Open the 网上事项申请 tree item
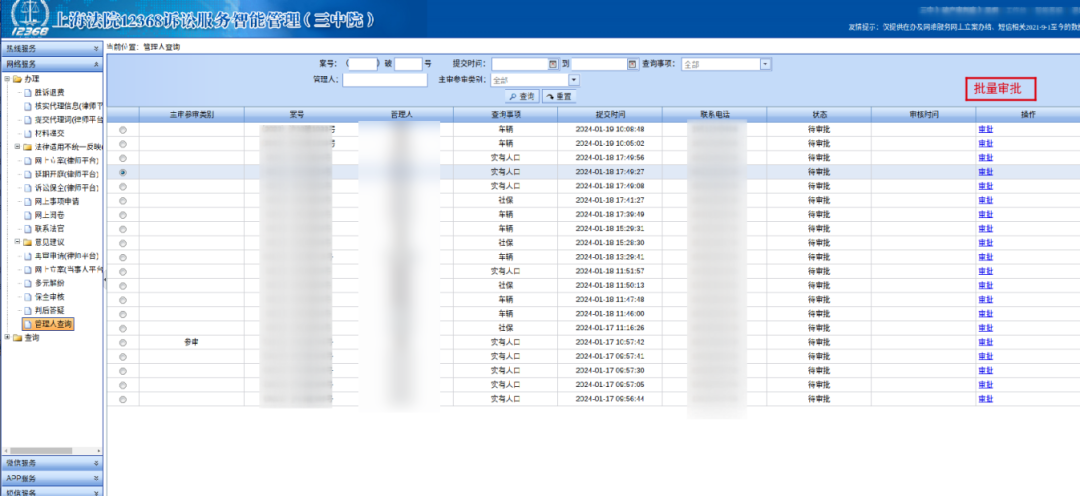 click(x=56, y=202)
